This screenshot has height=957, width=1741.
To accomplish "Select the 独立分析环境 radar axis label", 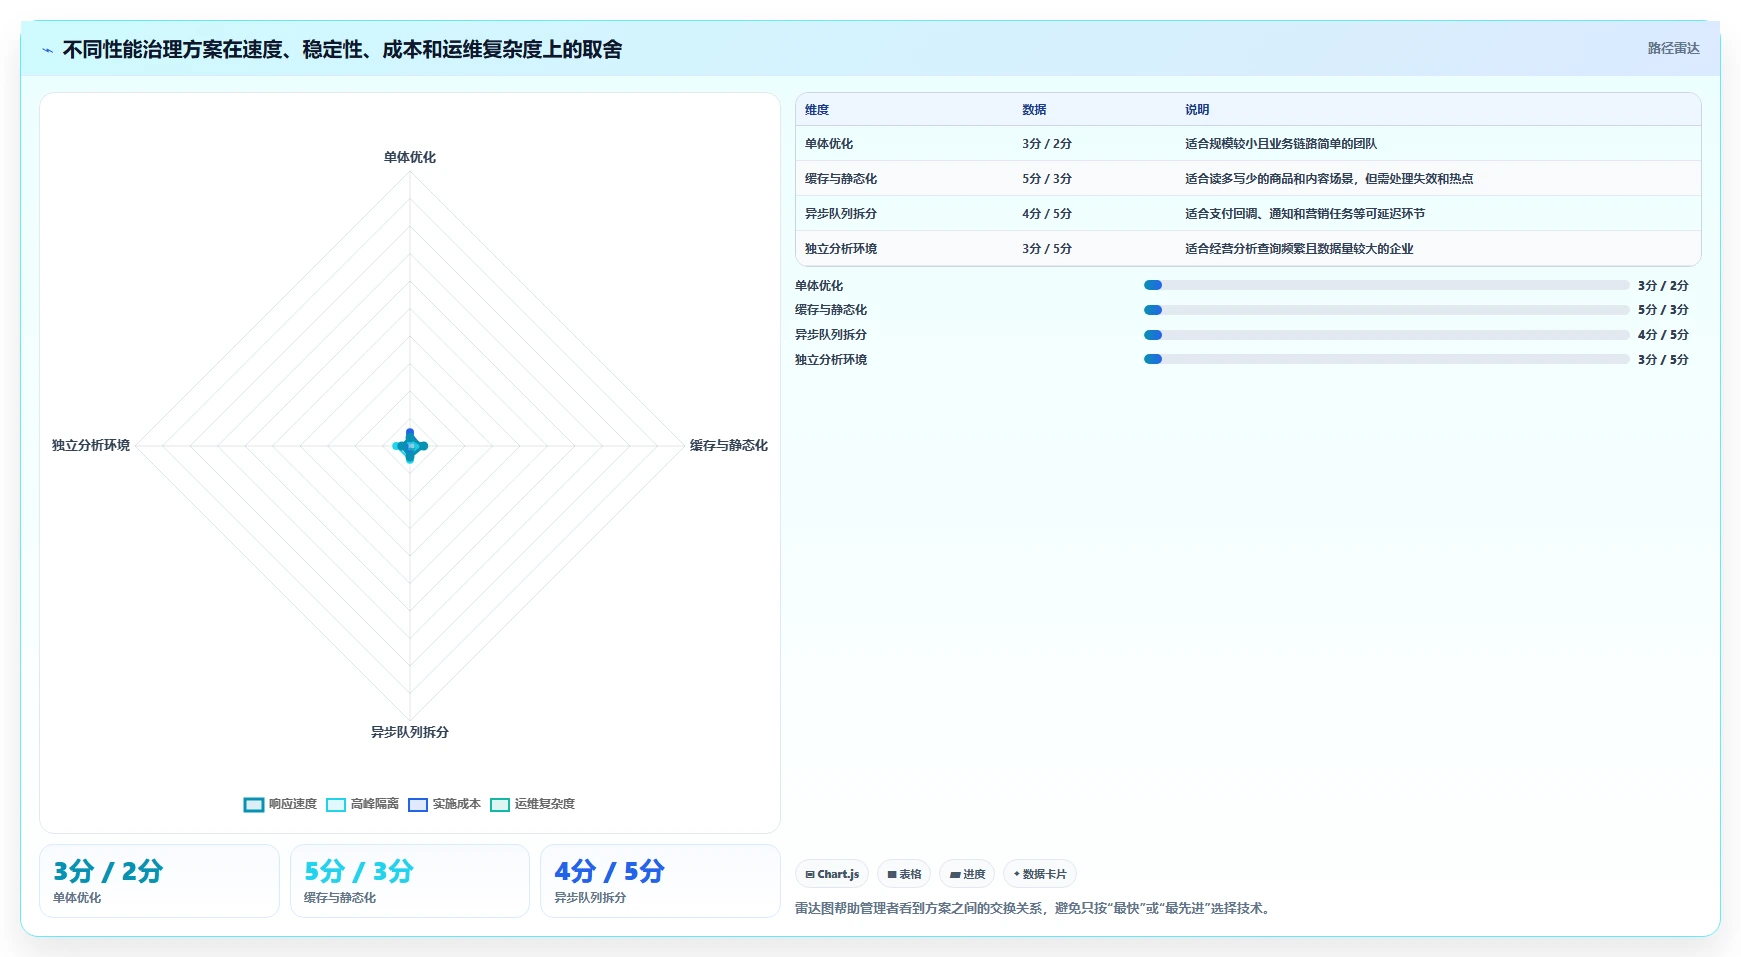I will click(91, 445).
